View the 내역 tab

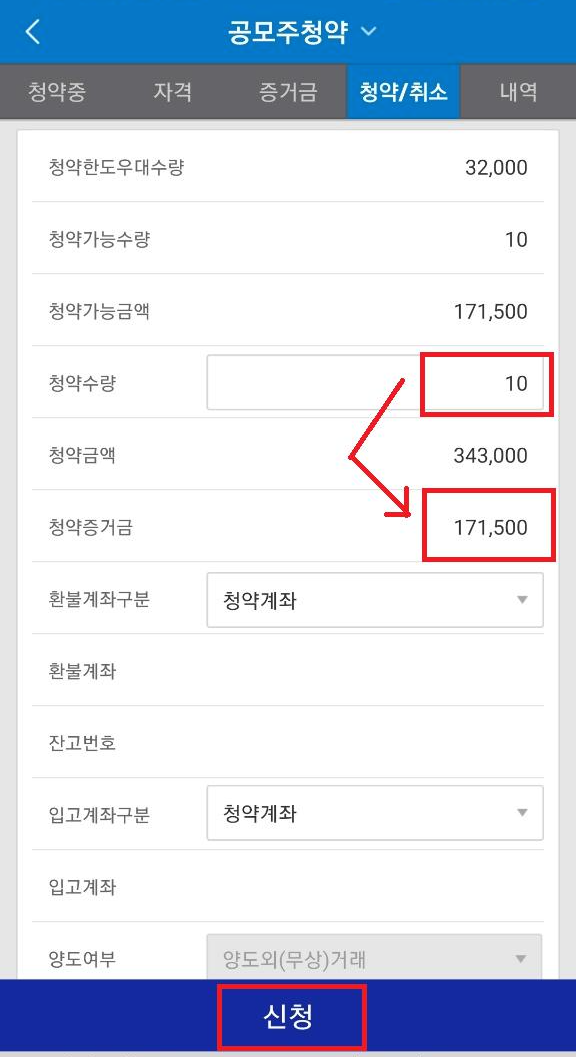(x=517, y=92)
